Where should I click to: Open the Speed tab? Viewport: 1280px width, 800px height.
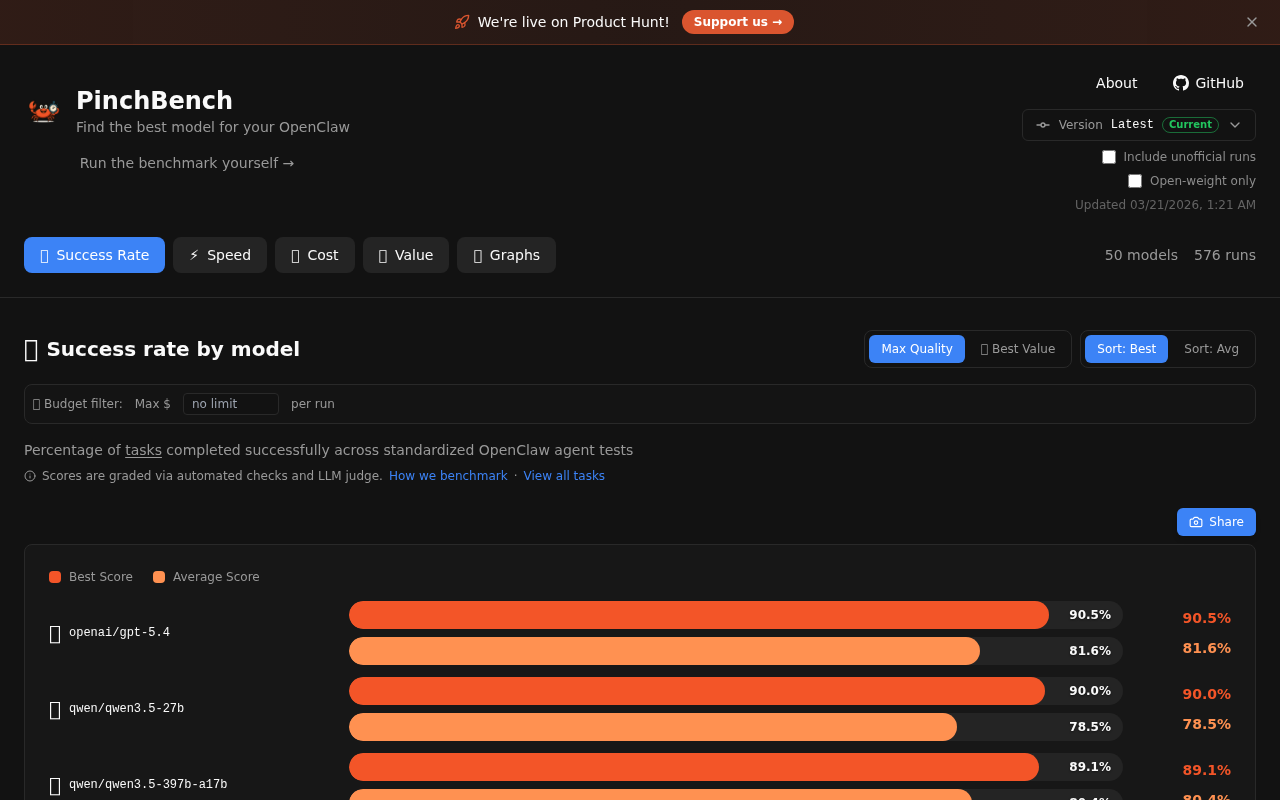coord(220,255)
